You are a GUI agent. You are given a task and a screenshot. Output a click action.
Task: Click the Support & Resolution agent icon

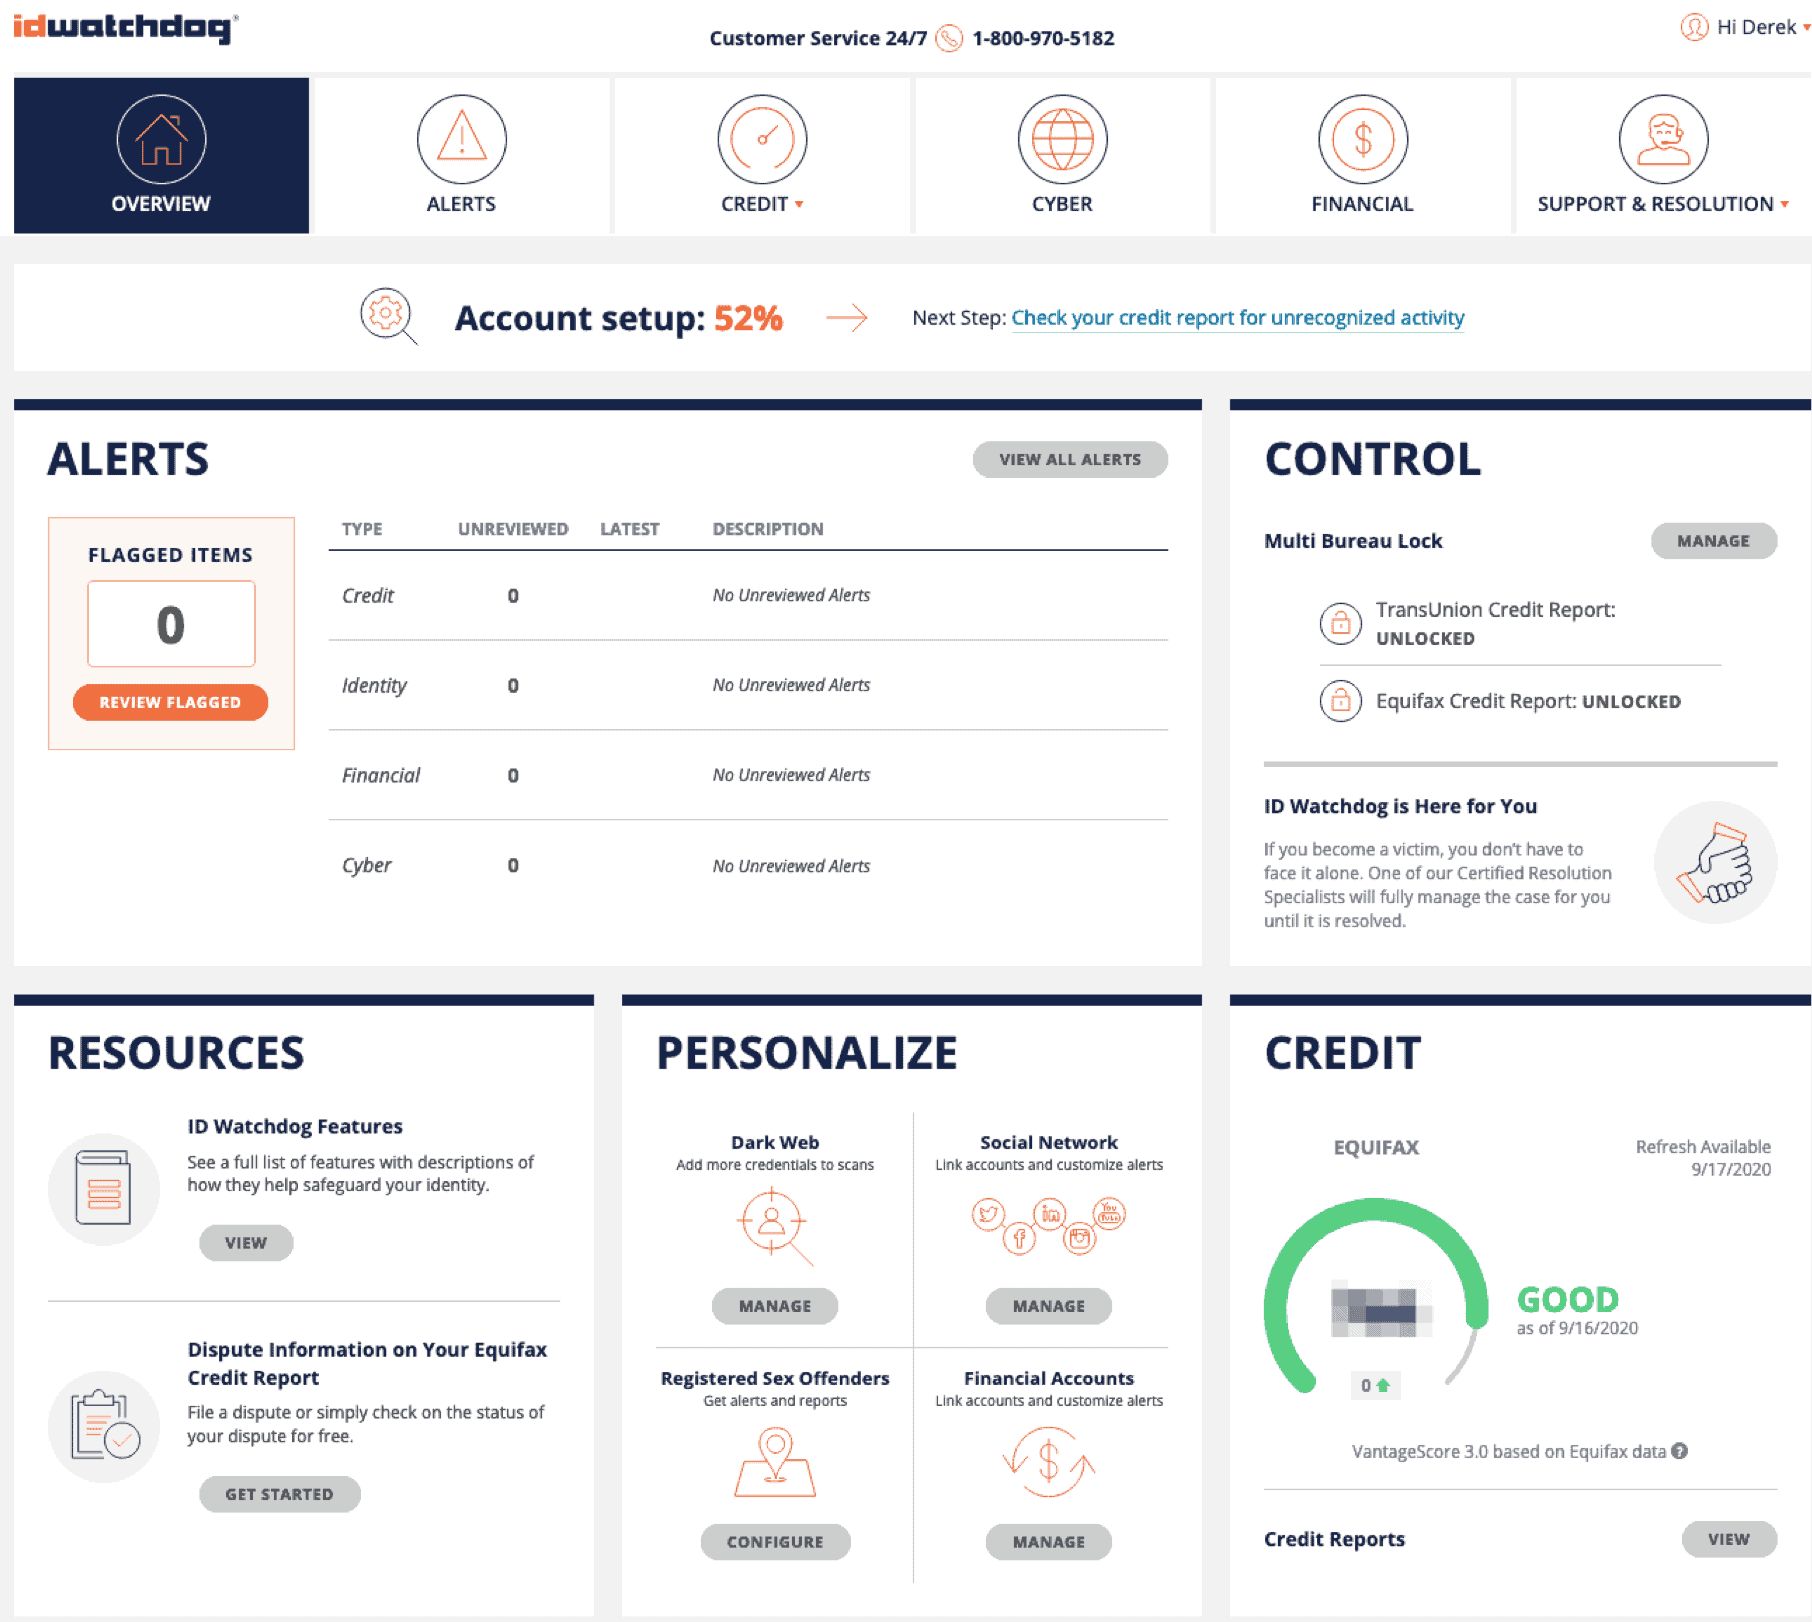click(x=1663, y=139)
